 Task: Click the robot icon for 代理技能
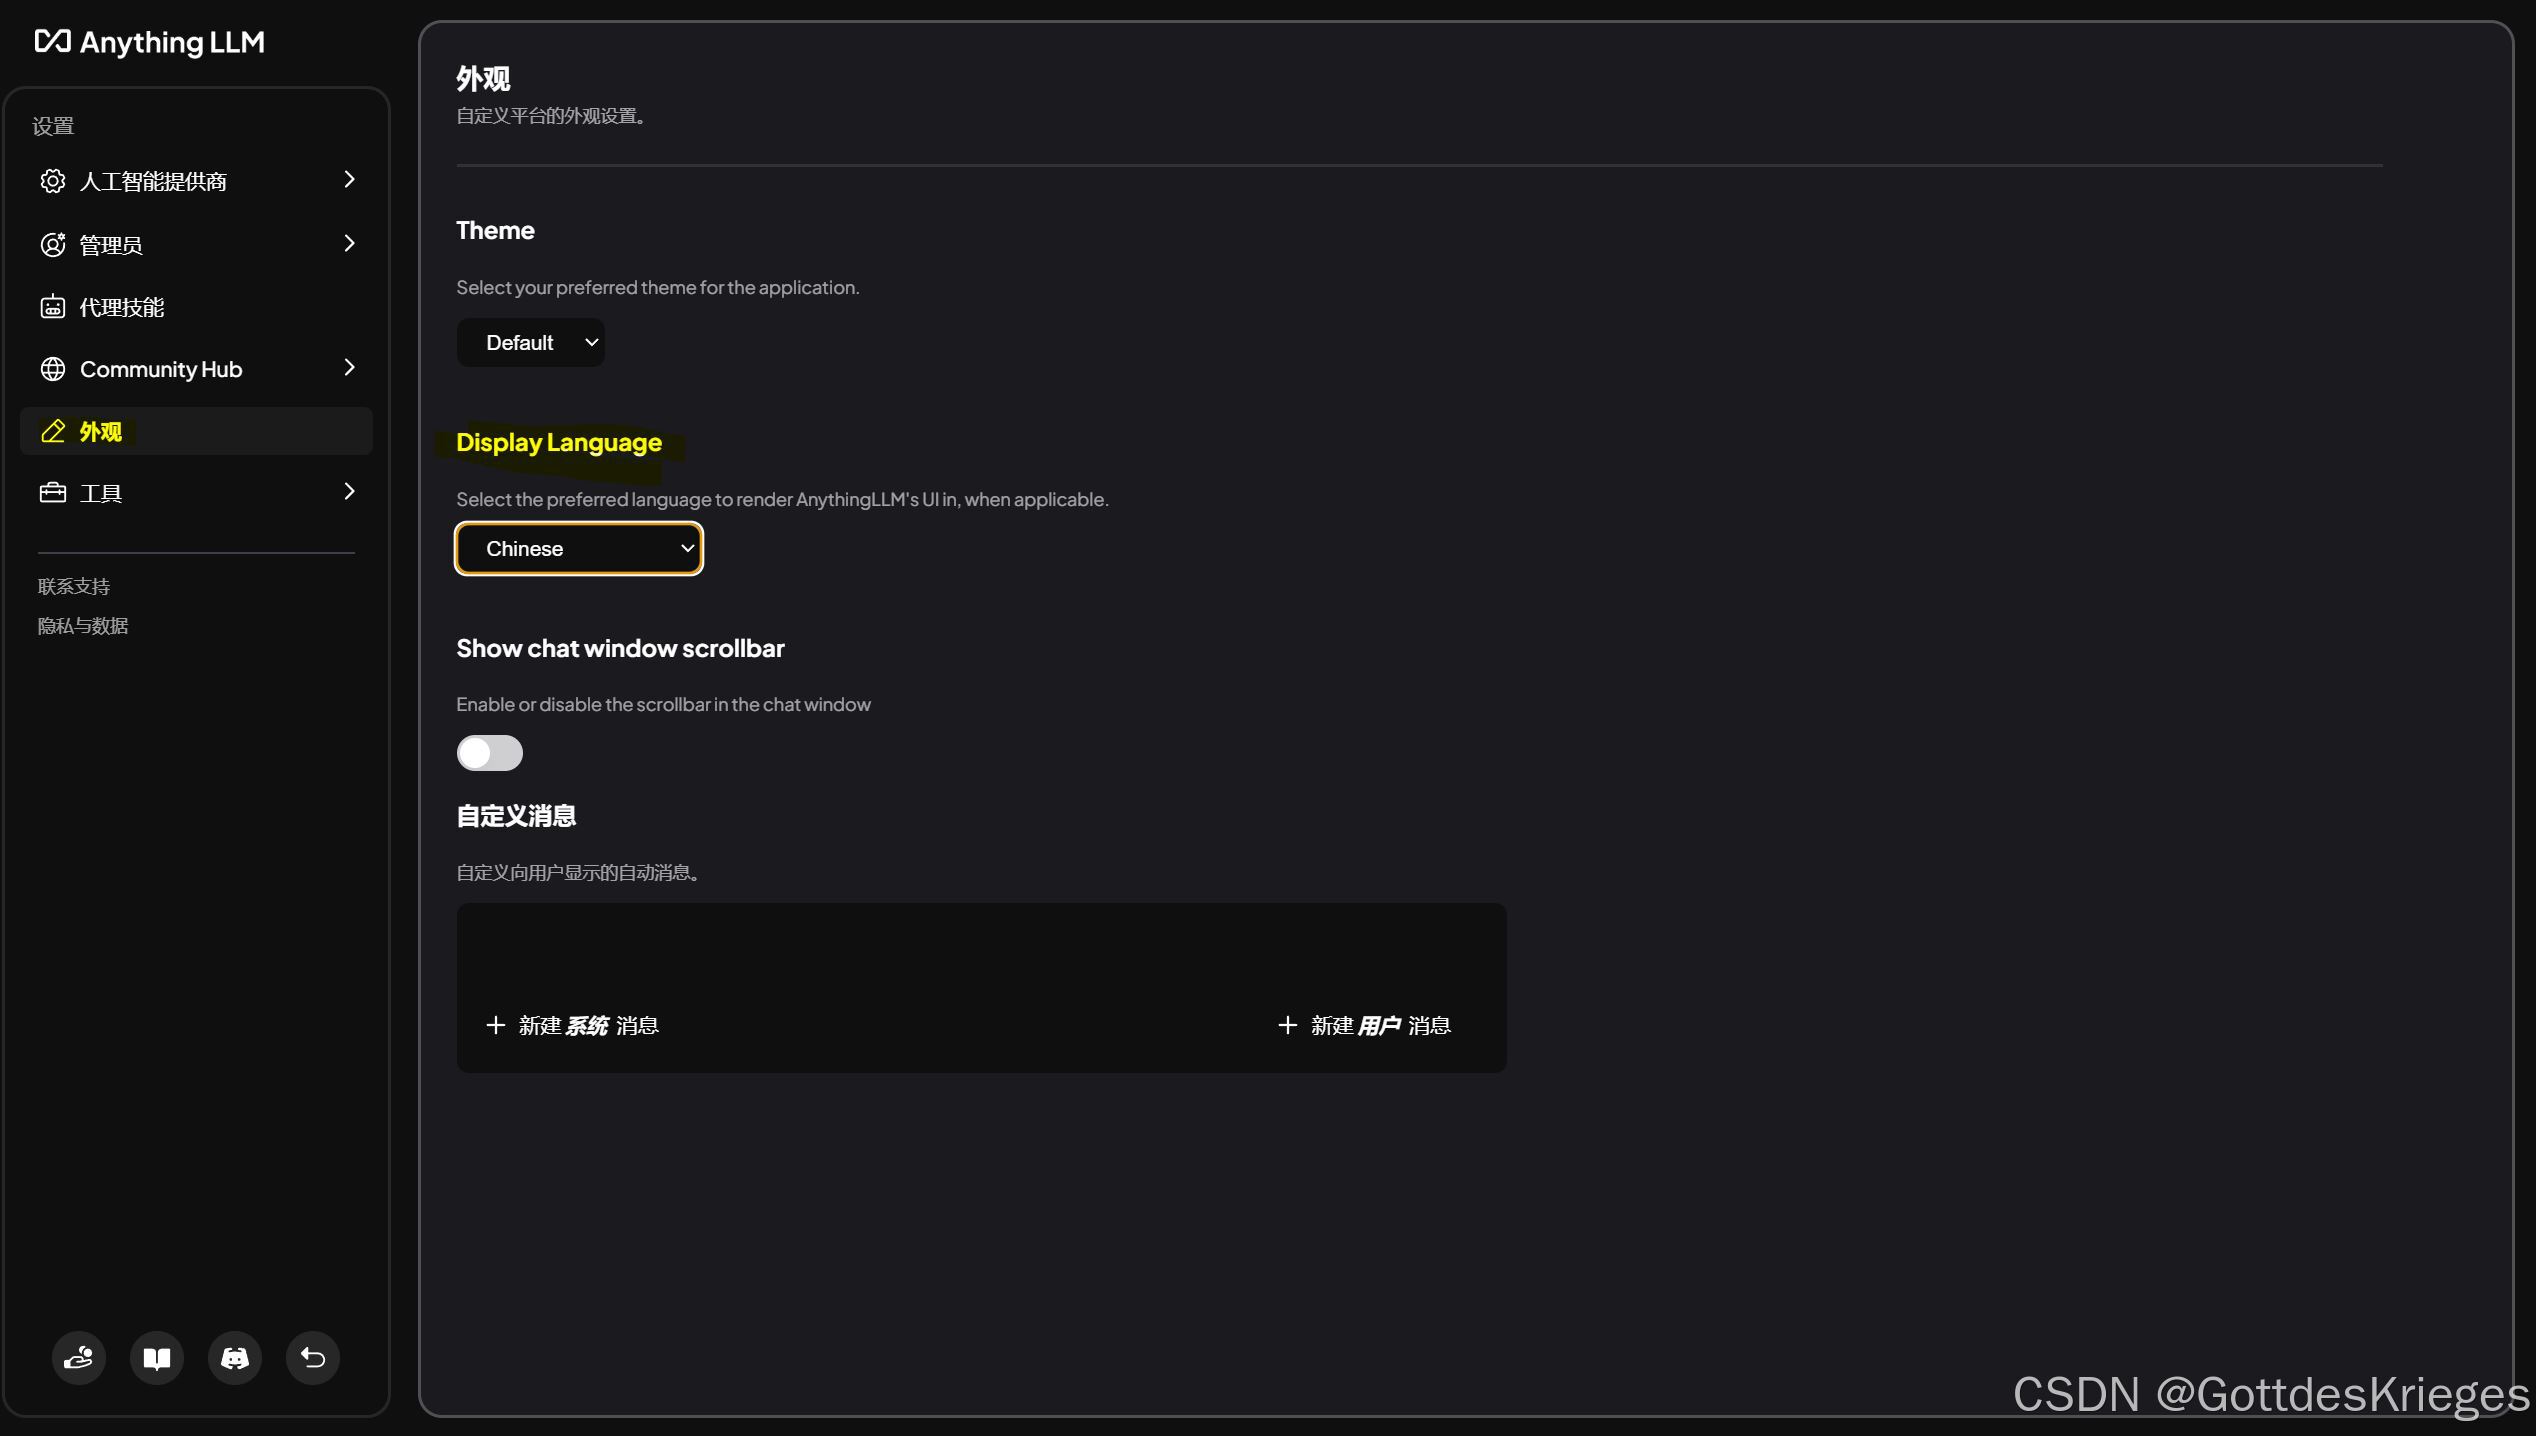coord(53,307)
